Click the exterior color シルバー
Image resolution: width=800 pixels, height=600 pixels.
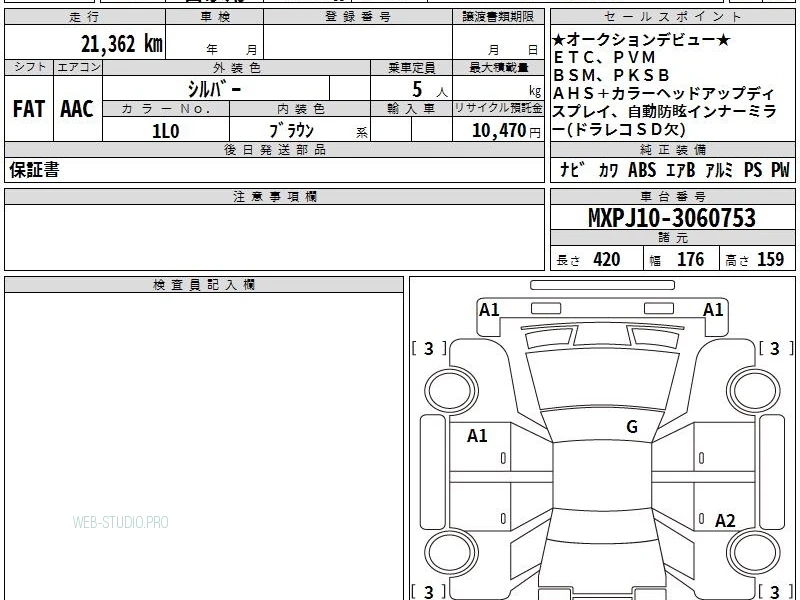(x=214, y=89)
